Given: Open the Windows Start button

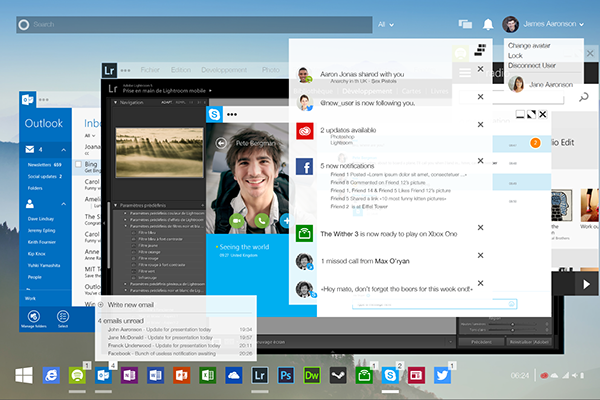Looking at the screenshot, I should click(24, 375).
